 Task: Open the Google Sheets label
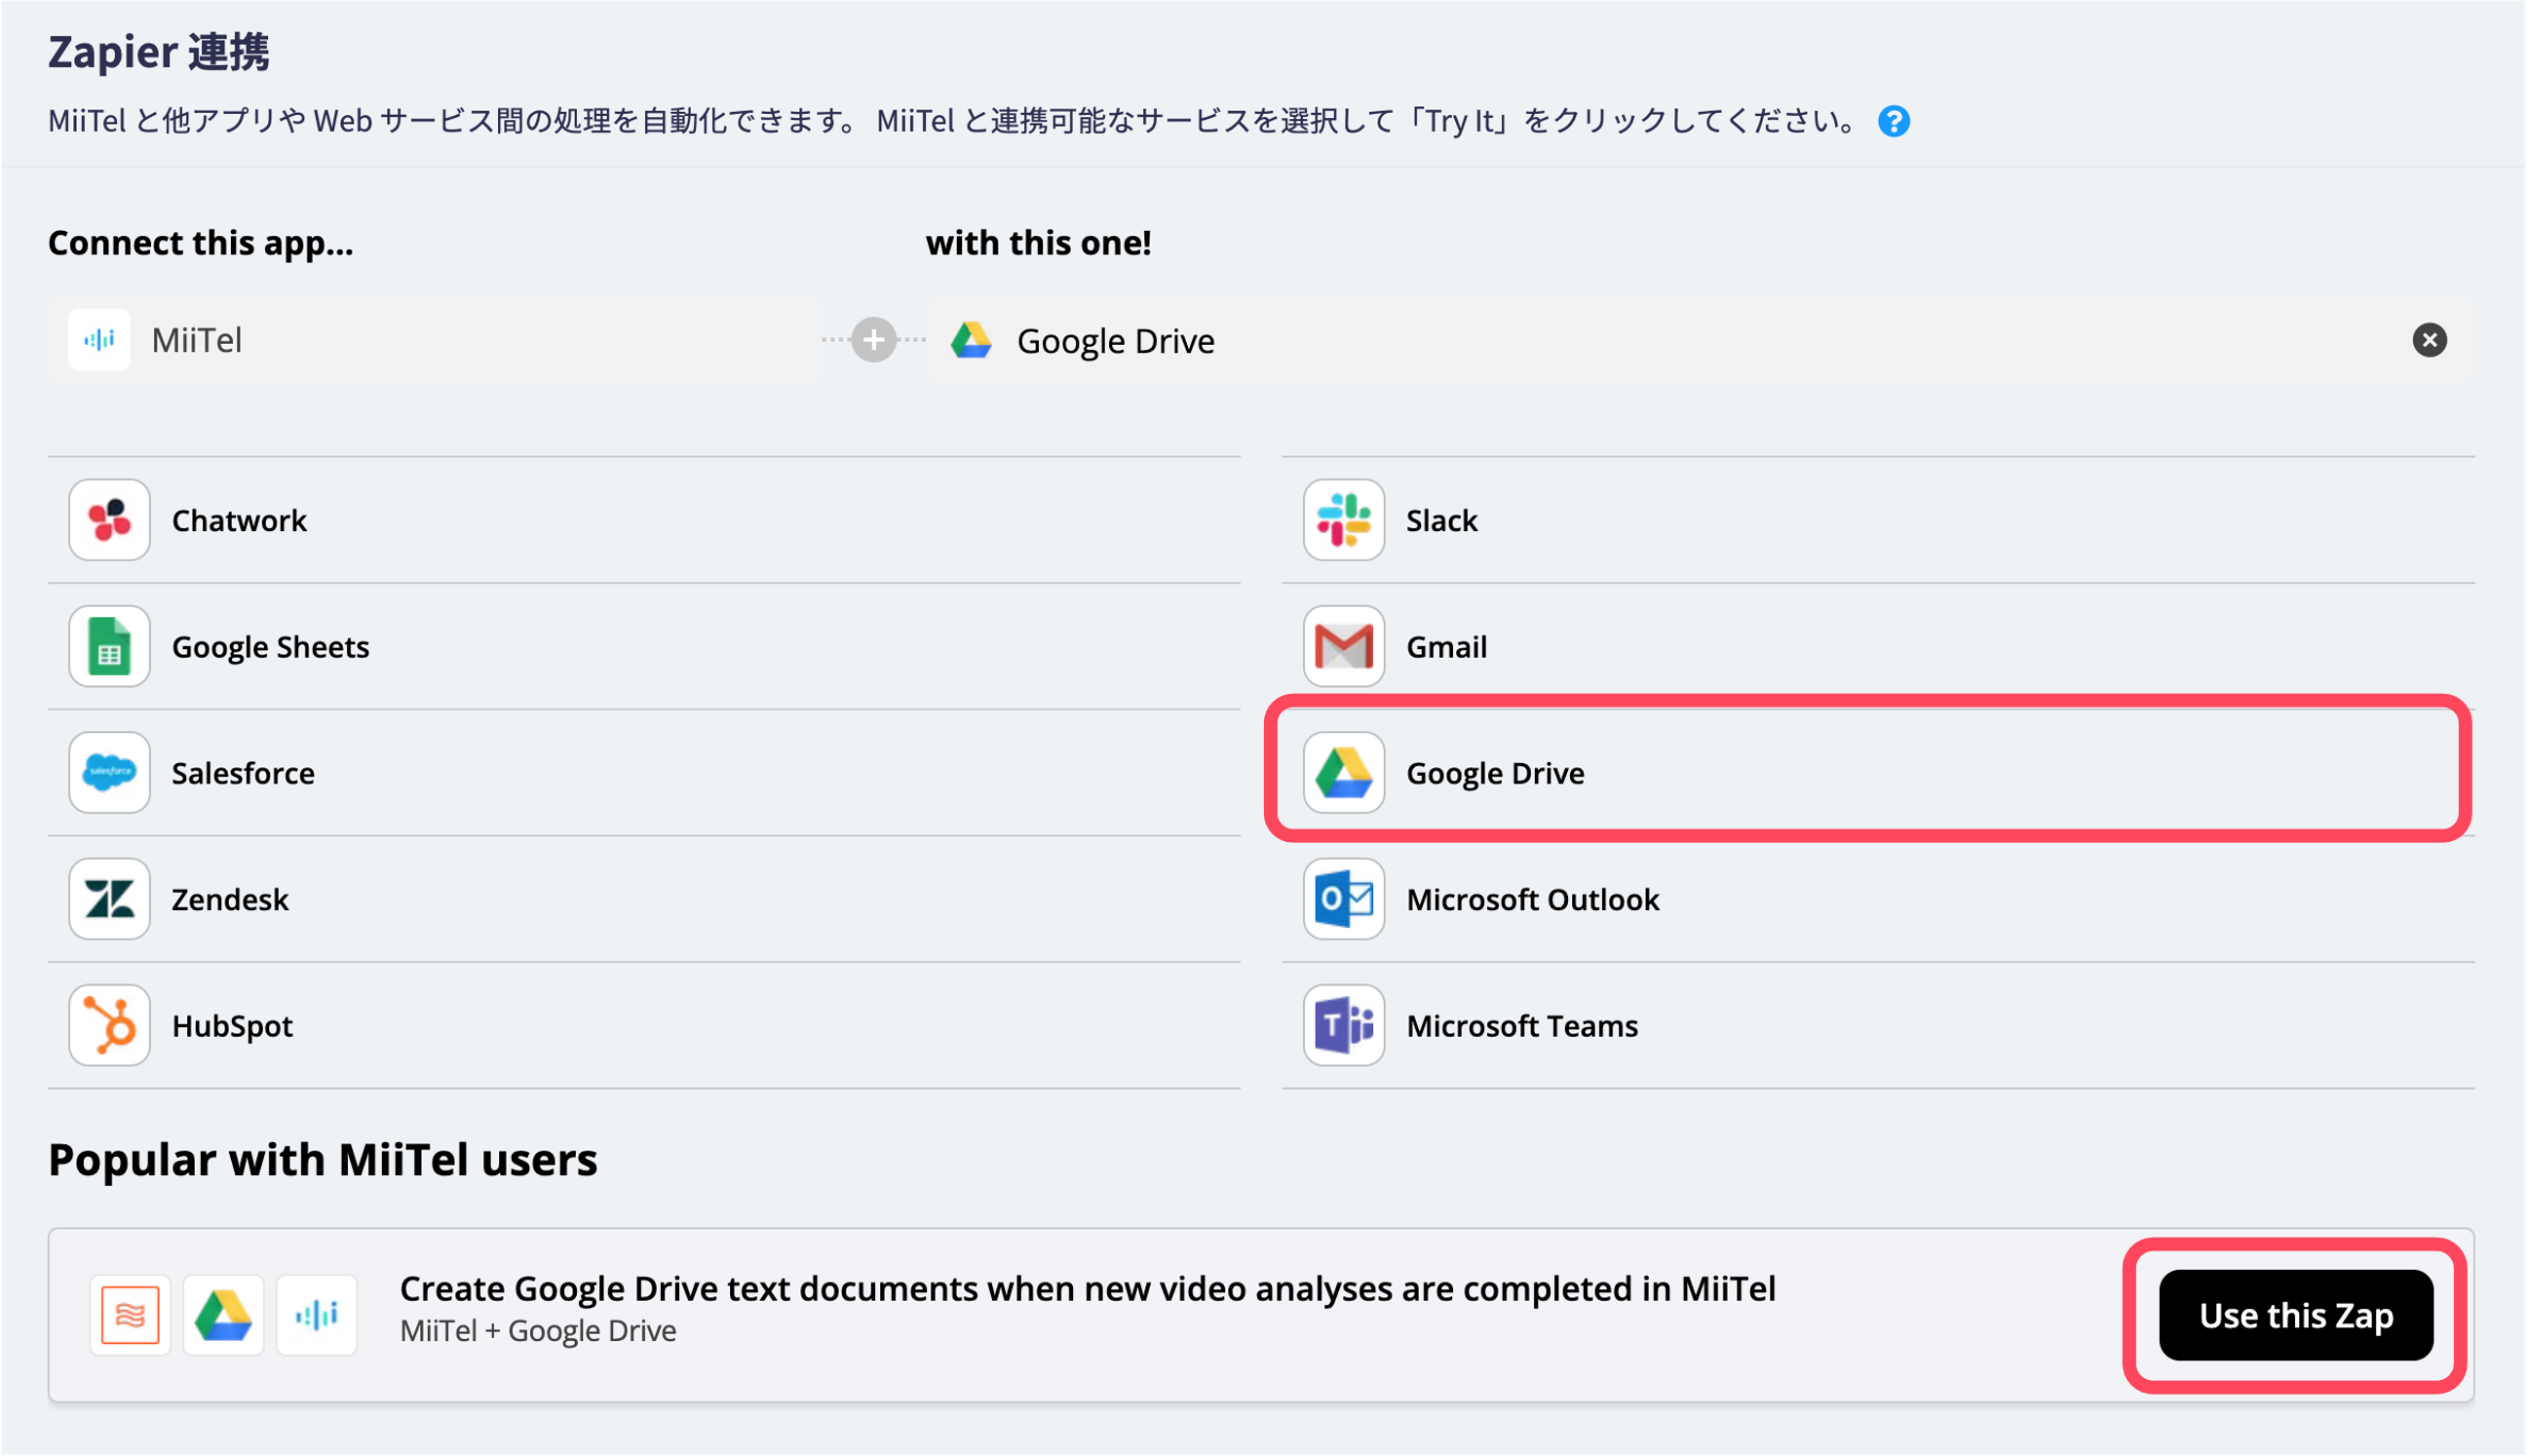pos(271,647)
